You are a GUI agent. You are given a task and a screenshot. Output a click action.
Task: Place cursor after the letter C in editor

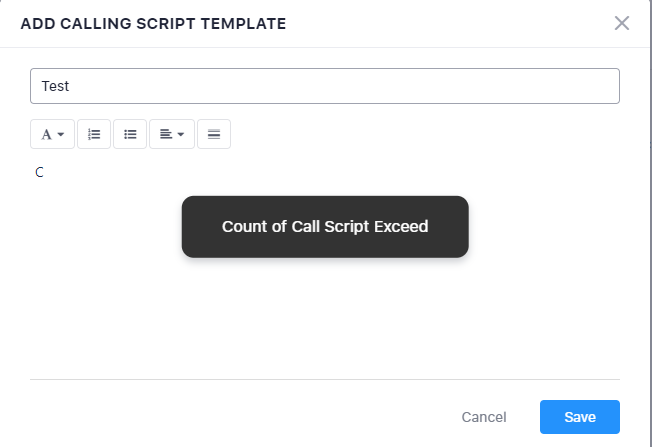(x=45, y=172)
